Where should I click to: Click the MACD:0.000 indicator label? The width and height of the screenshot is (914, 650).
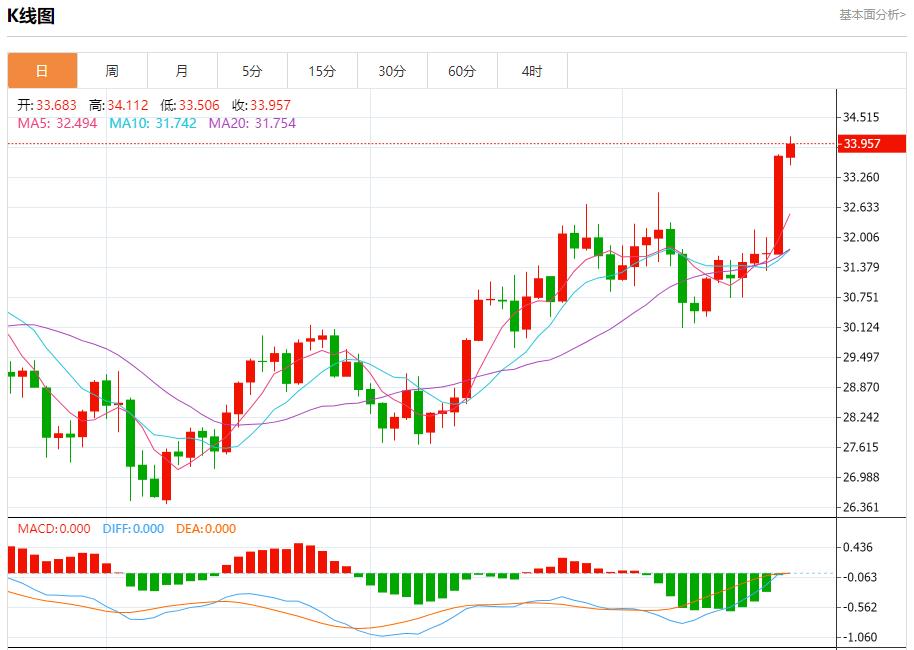click(x=53, y=529)
